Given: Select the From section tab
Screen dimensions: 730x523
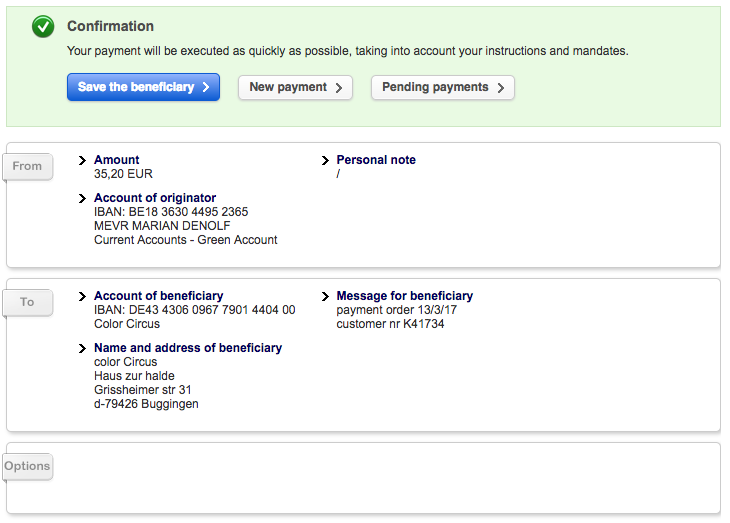Looking at the screenshot, I should pos(27,166).
